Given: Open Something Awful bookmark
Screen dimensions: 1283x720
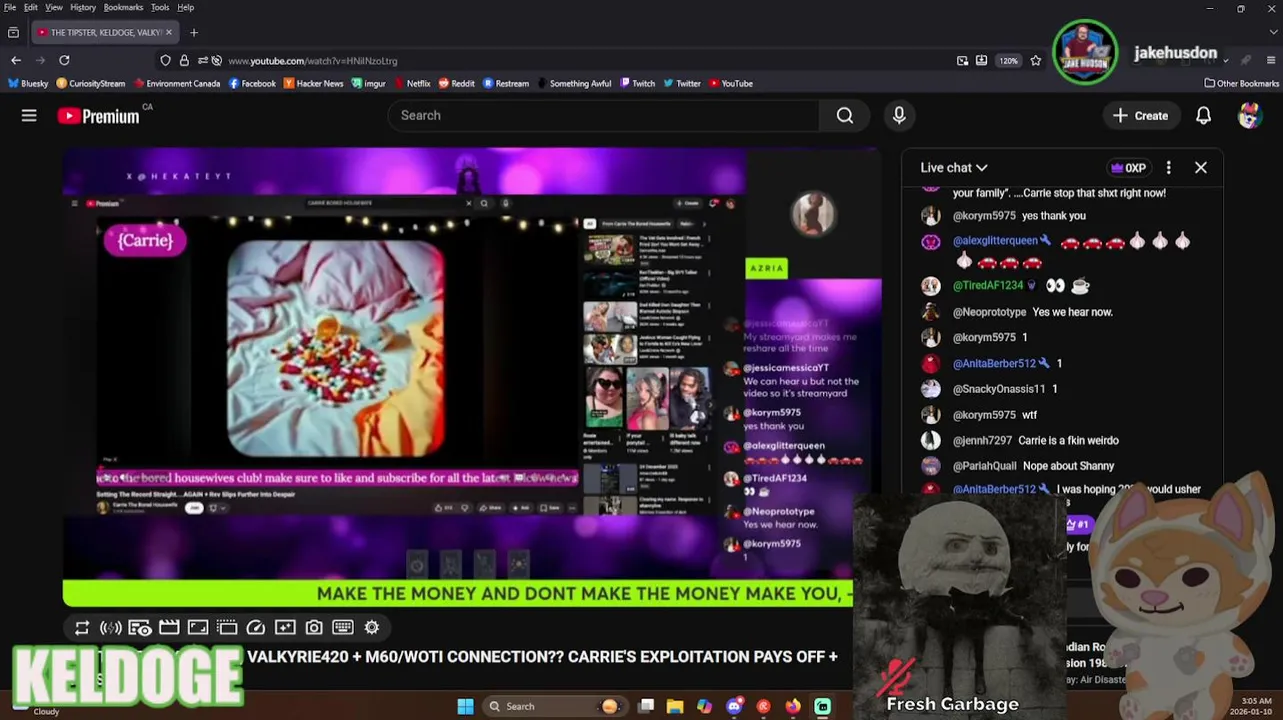Looking at the screenshot, I should (x=573, y=84).
